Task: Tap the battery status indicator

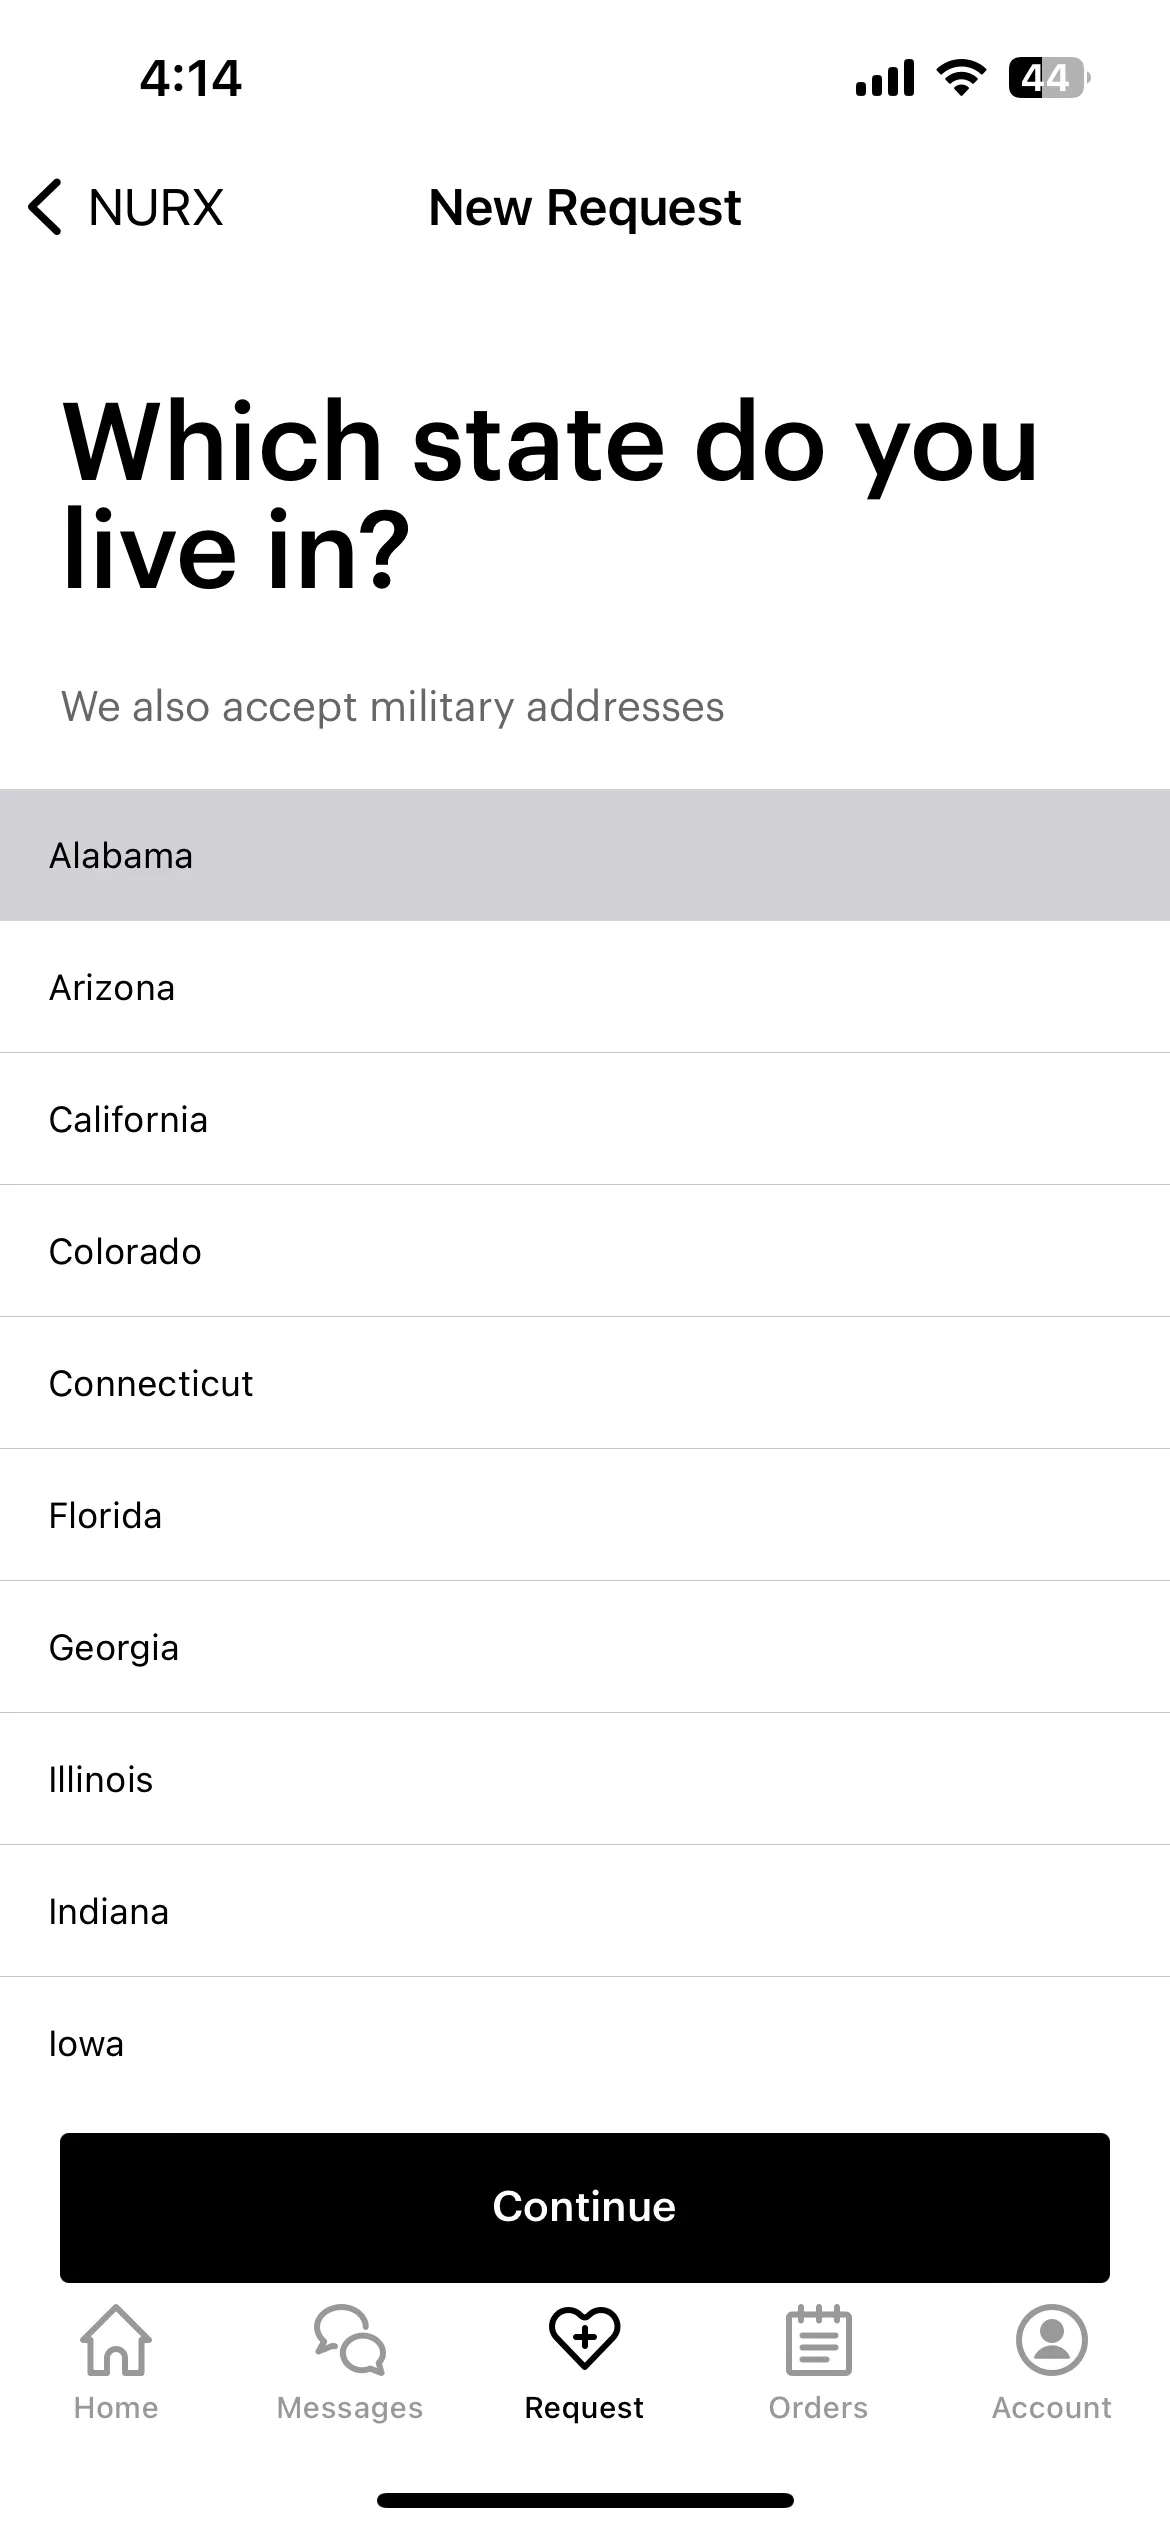Action: [x=1049, y=78]
